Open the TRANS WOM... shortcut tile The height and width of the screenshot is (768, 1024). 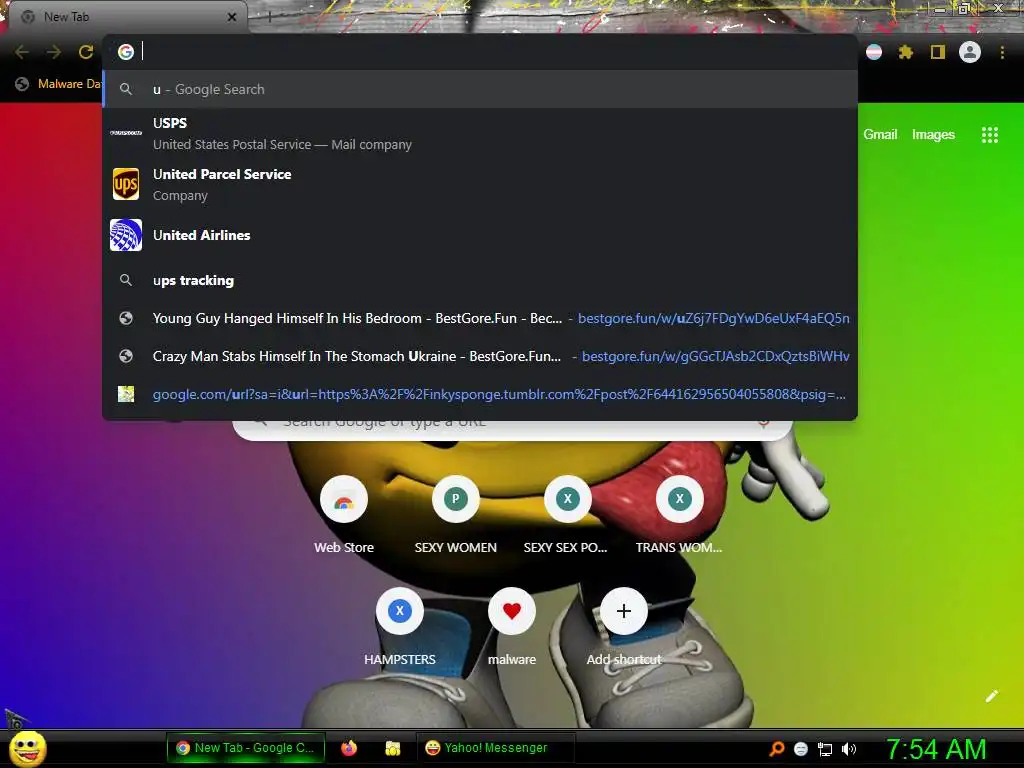pyautogui.click(x=679, y=516)
